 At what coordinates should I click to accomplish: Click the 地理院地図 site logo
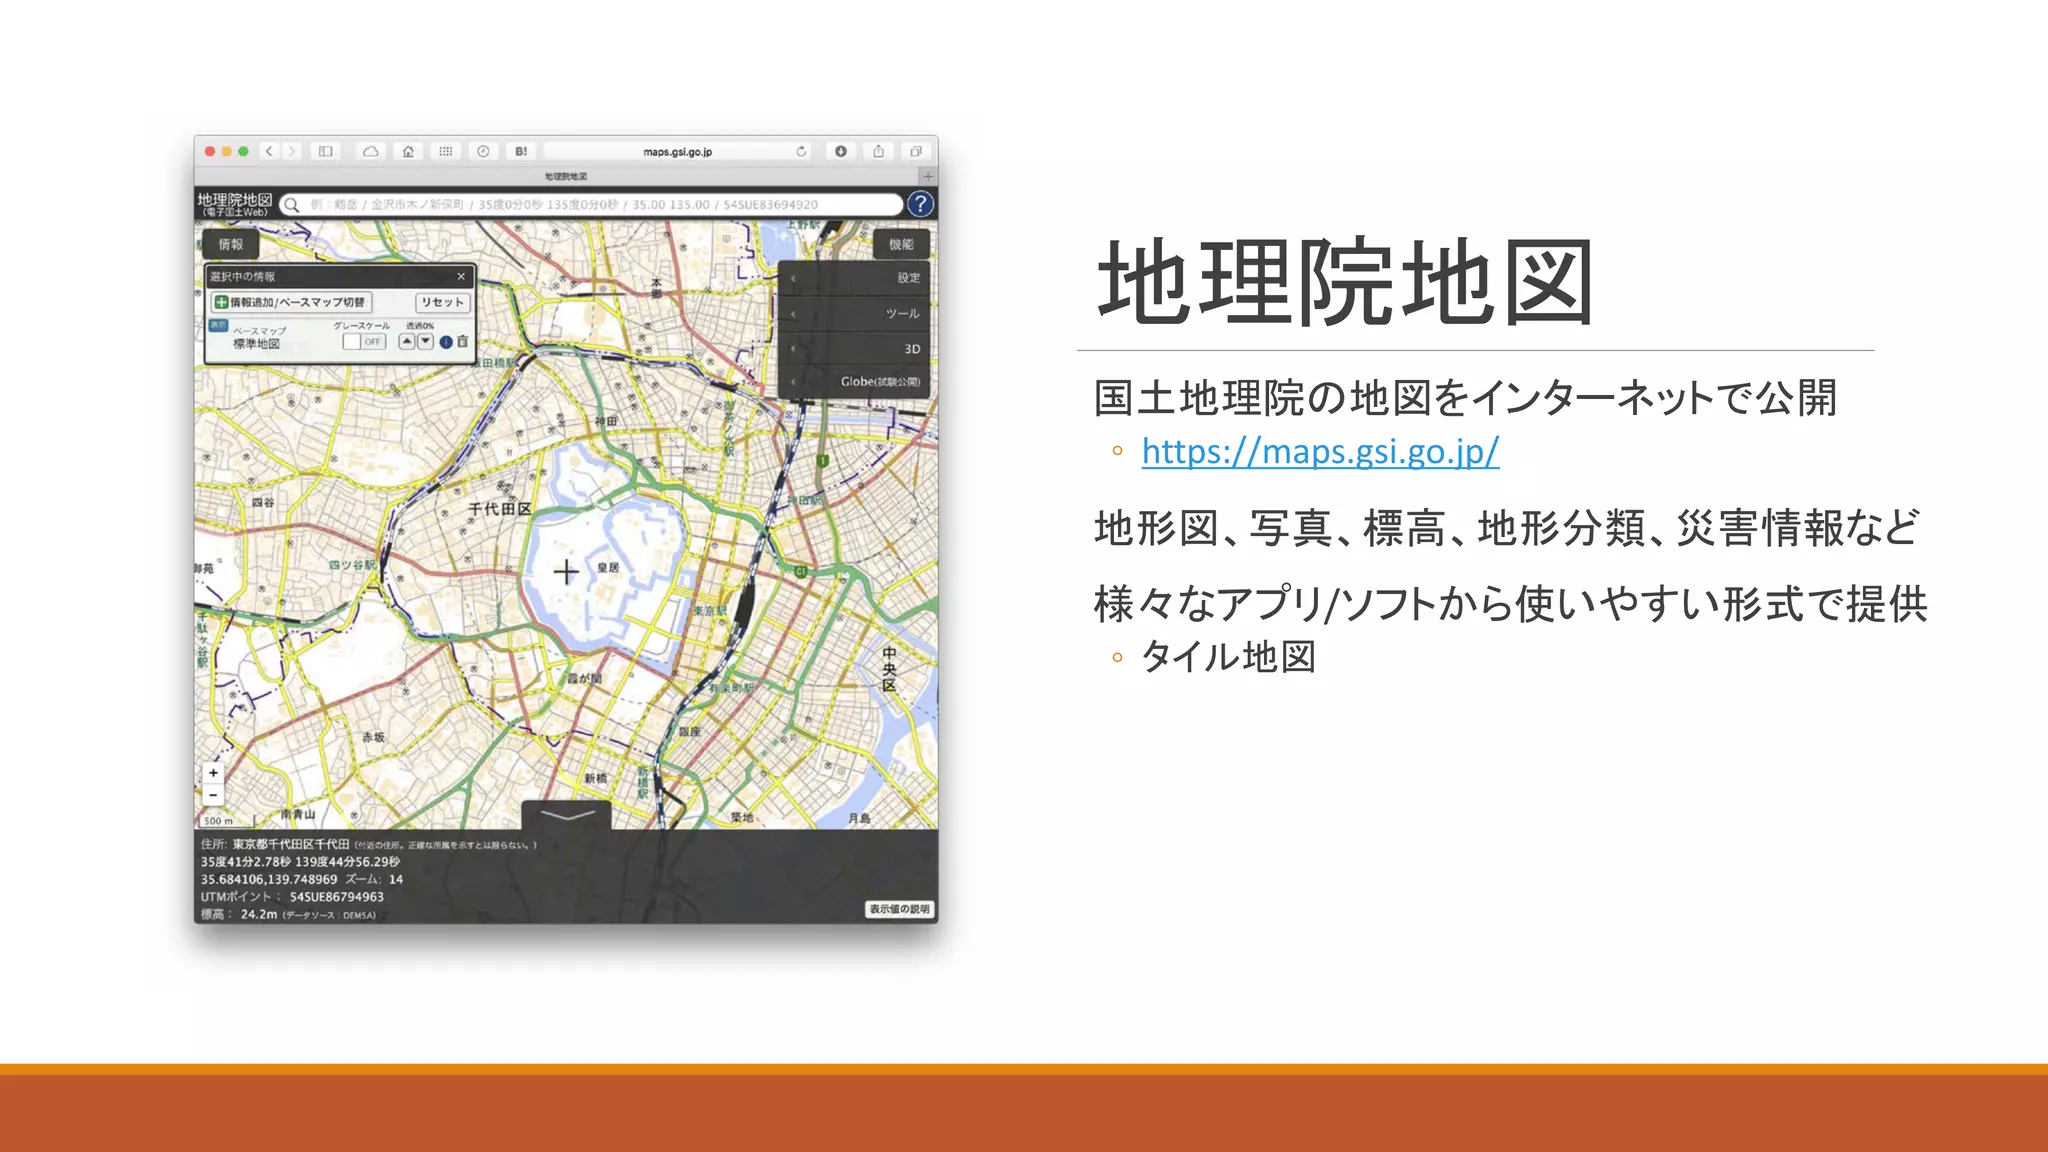tap(235, 204)
